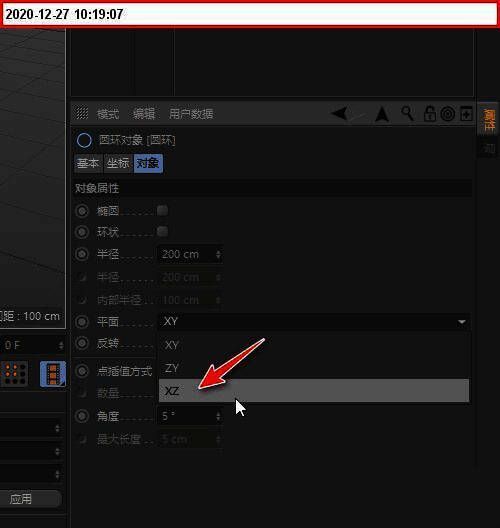500x528 pixels.
Task: Open the 属性 side tab
Action: [x=489, y=119]
